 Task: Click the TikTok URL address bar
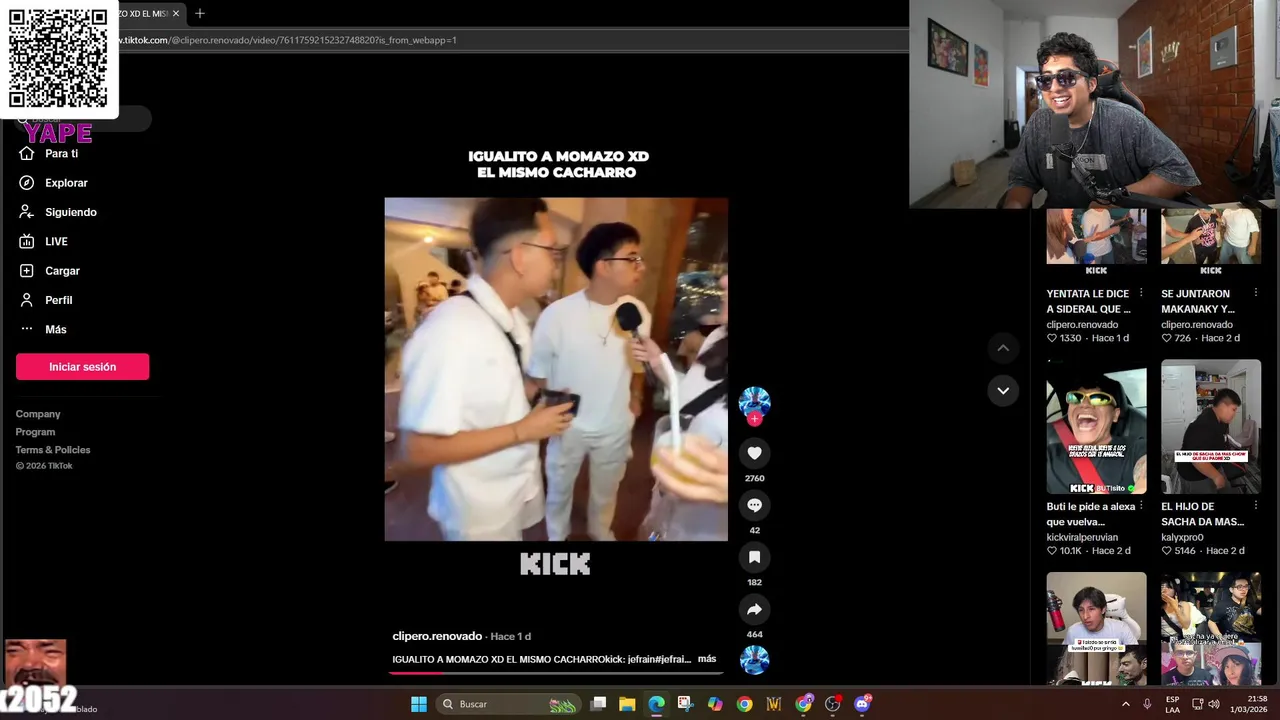(x=510, y=40)
